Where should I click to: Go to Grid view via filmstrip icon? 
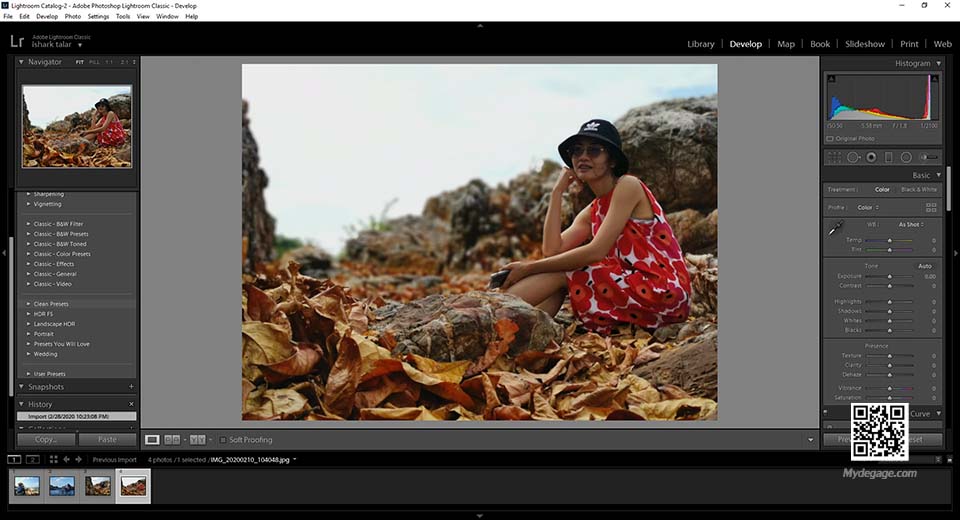coord(54,459)
